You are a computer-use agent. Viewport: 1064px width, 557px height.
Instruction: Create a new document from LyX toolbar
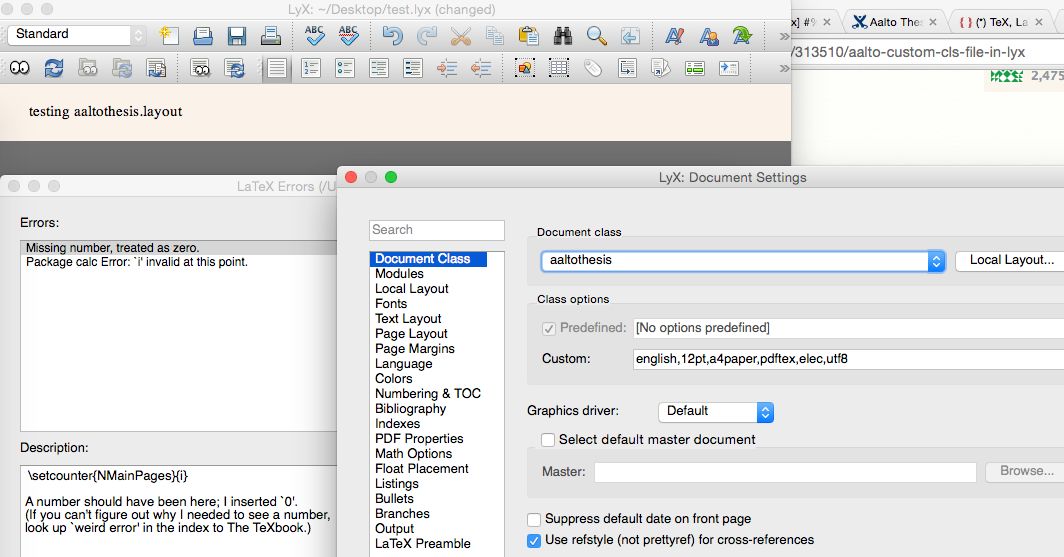click(168, 35)
